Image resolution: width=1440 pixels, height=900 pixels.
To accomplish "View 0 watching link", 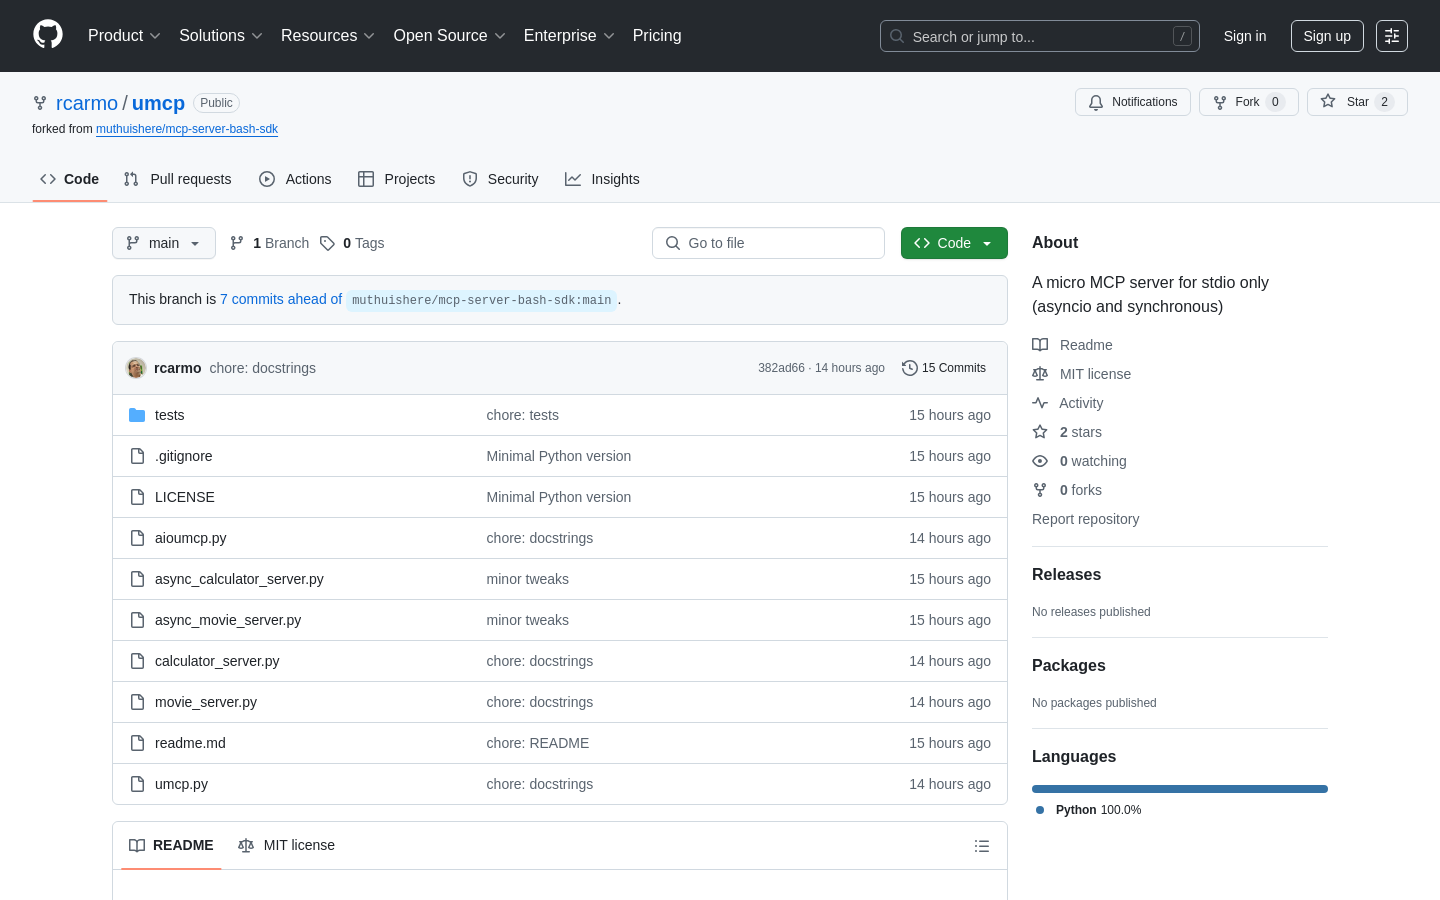I will pos(1079,461).
